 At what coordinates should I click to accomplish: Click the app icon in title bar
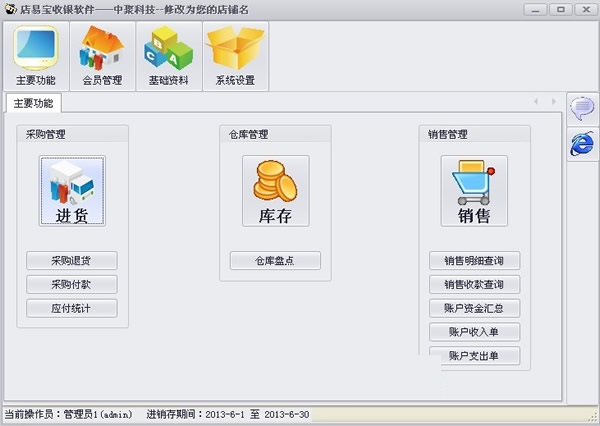(x=11, y=9)
